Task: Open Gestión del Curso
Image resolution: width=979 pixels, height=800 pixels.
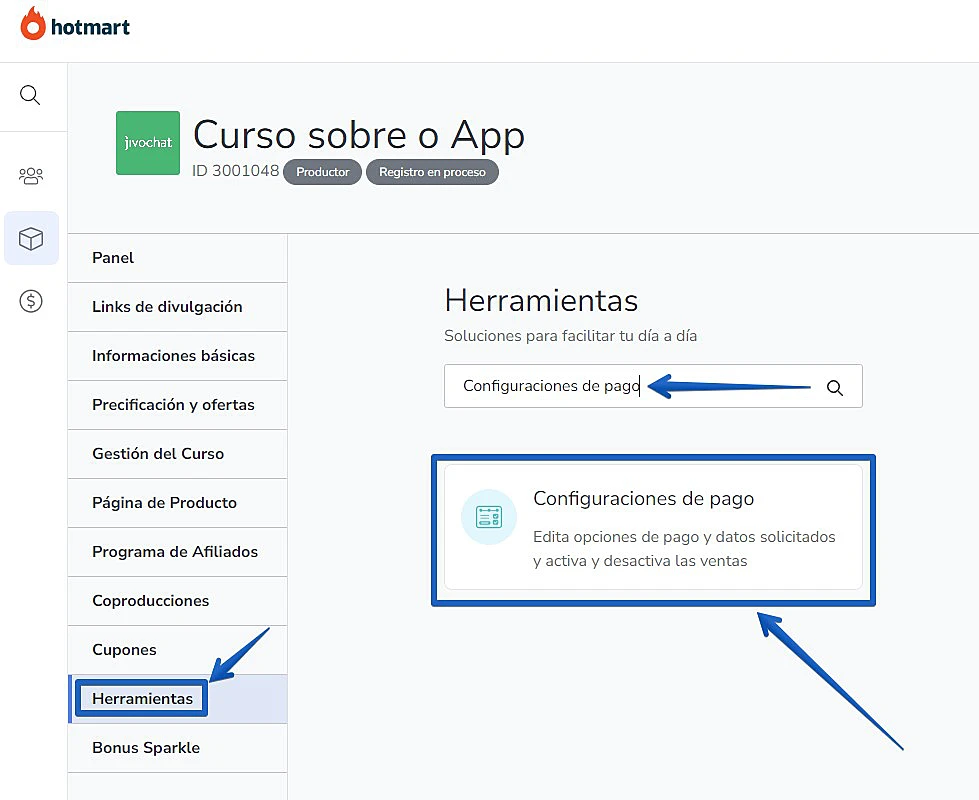Action: (x=158, y=454)
